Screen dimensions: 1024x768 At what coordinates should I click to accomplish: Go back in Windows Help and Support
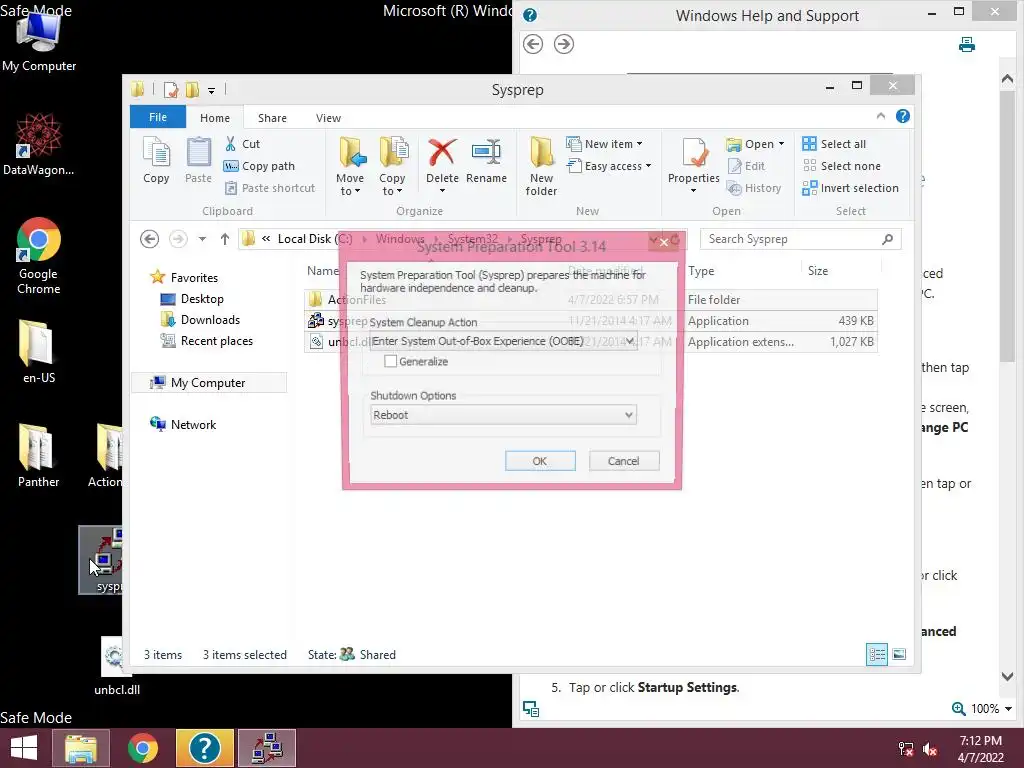click(x=533, y=44)
